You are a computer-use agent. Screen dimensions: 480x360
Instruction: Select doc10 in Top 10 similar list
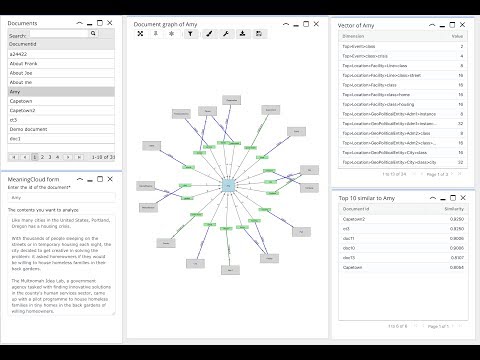[403, 248]
